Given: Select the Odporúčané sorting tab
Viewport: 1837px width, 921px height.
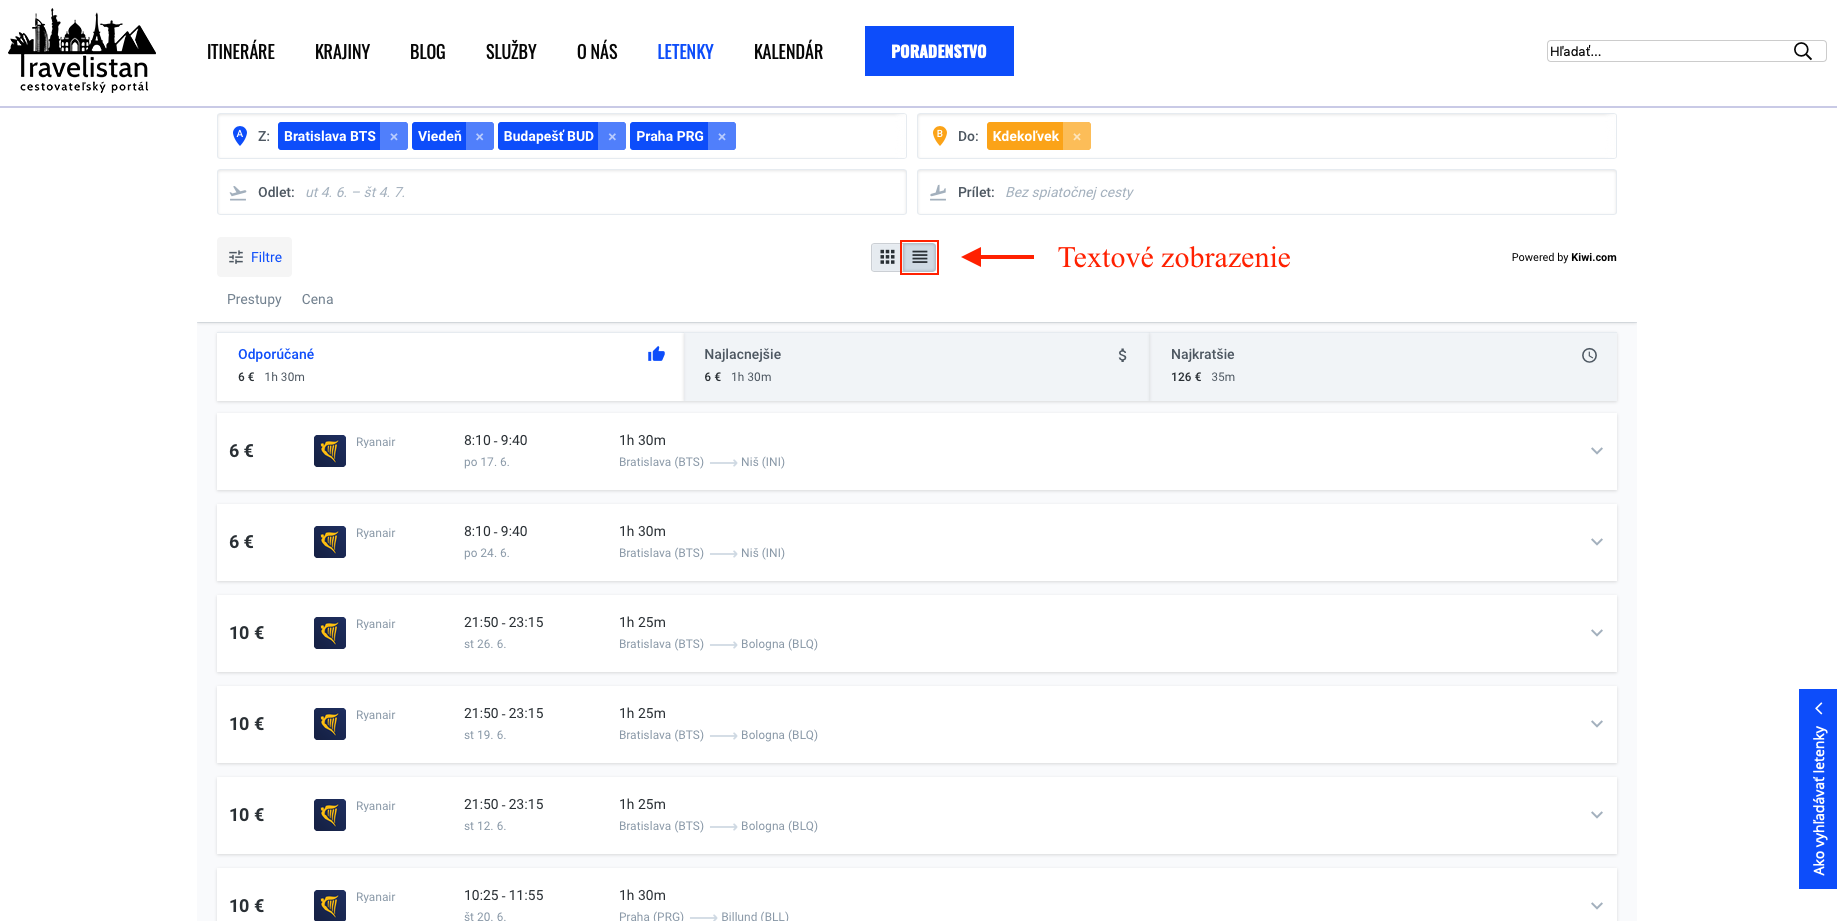Looking at the screenshot, I should 450,366.
